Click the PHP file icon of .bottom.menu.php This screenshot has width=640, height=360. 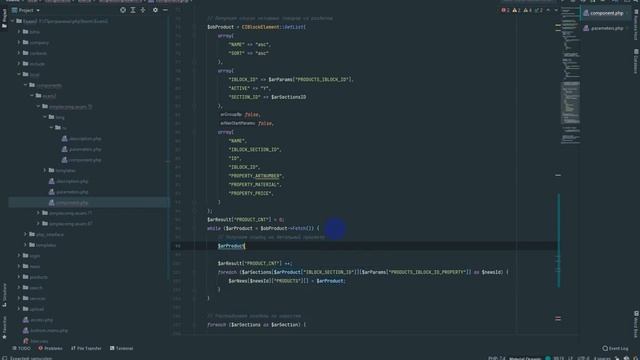(26, 330)
